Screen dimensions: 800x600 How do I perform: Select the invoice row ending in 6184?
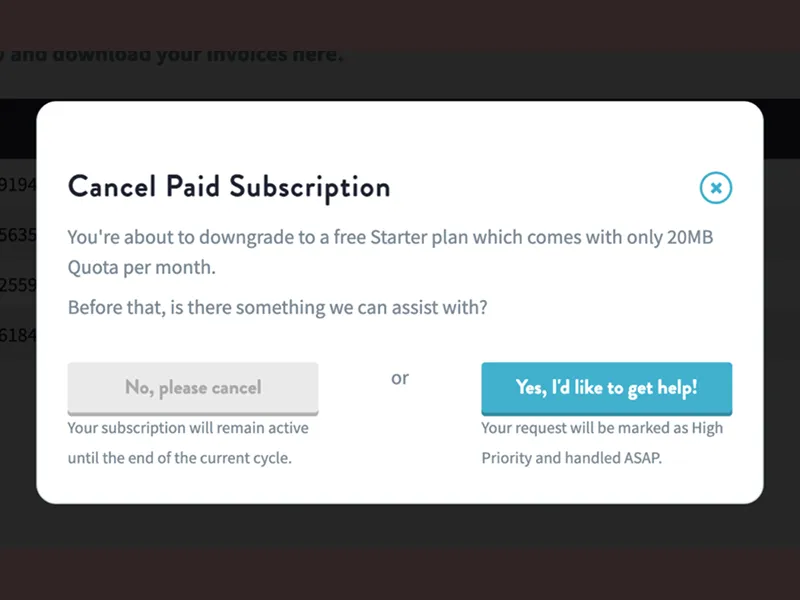tap(17, 335)
